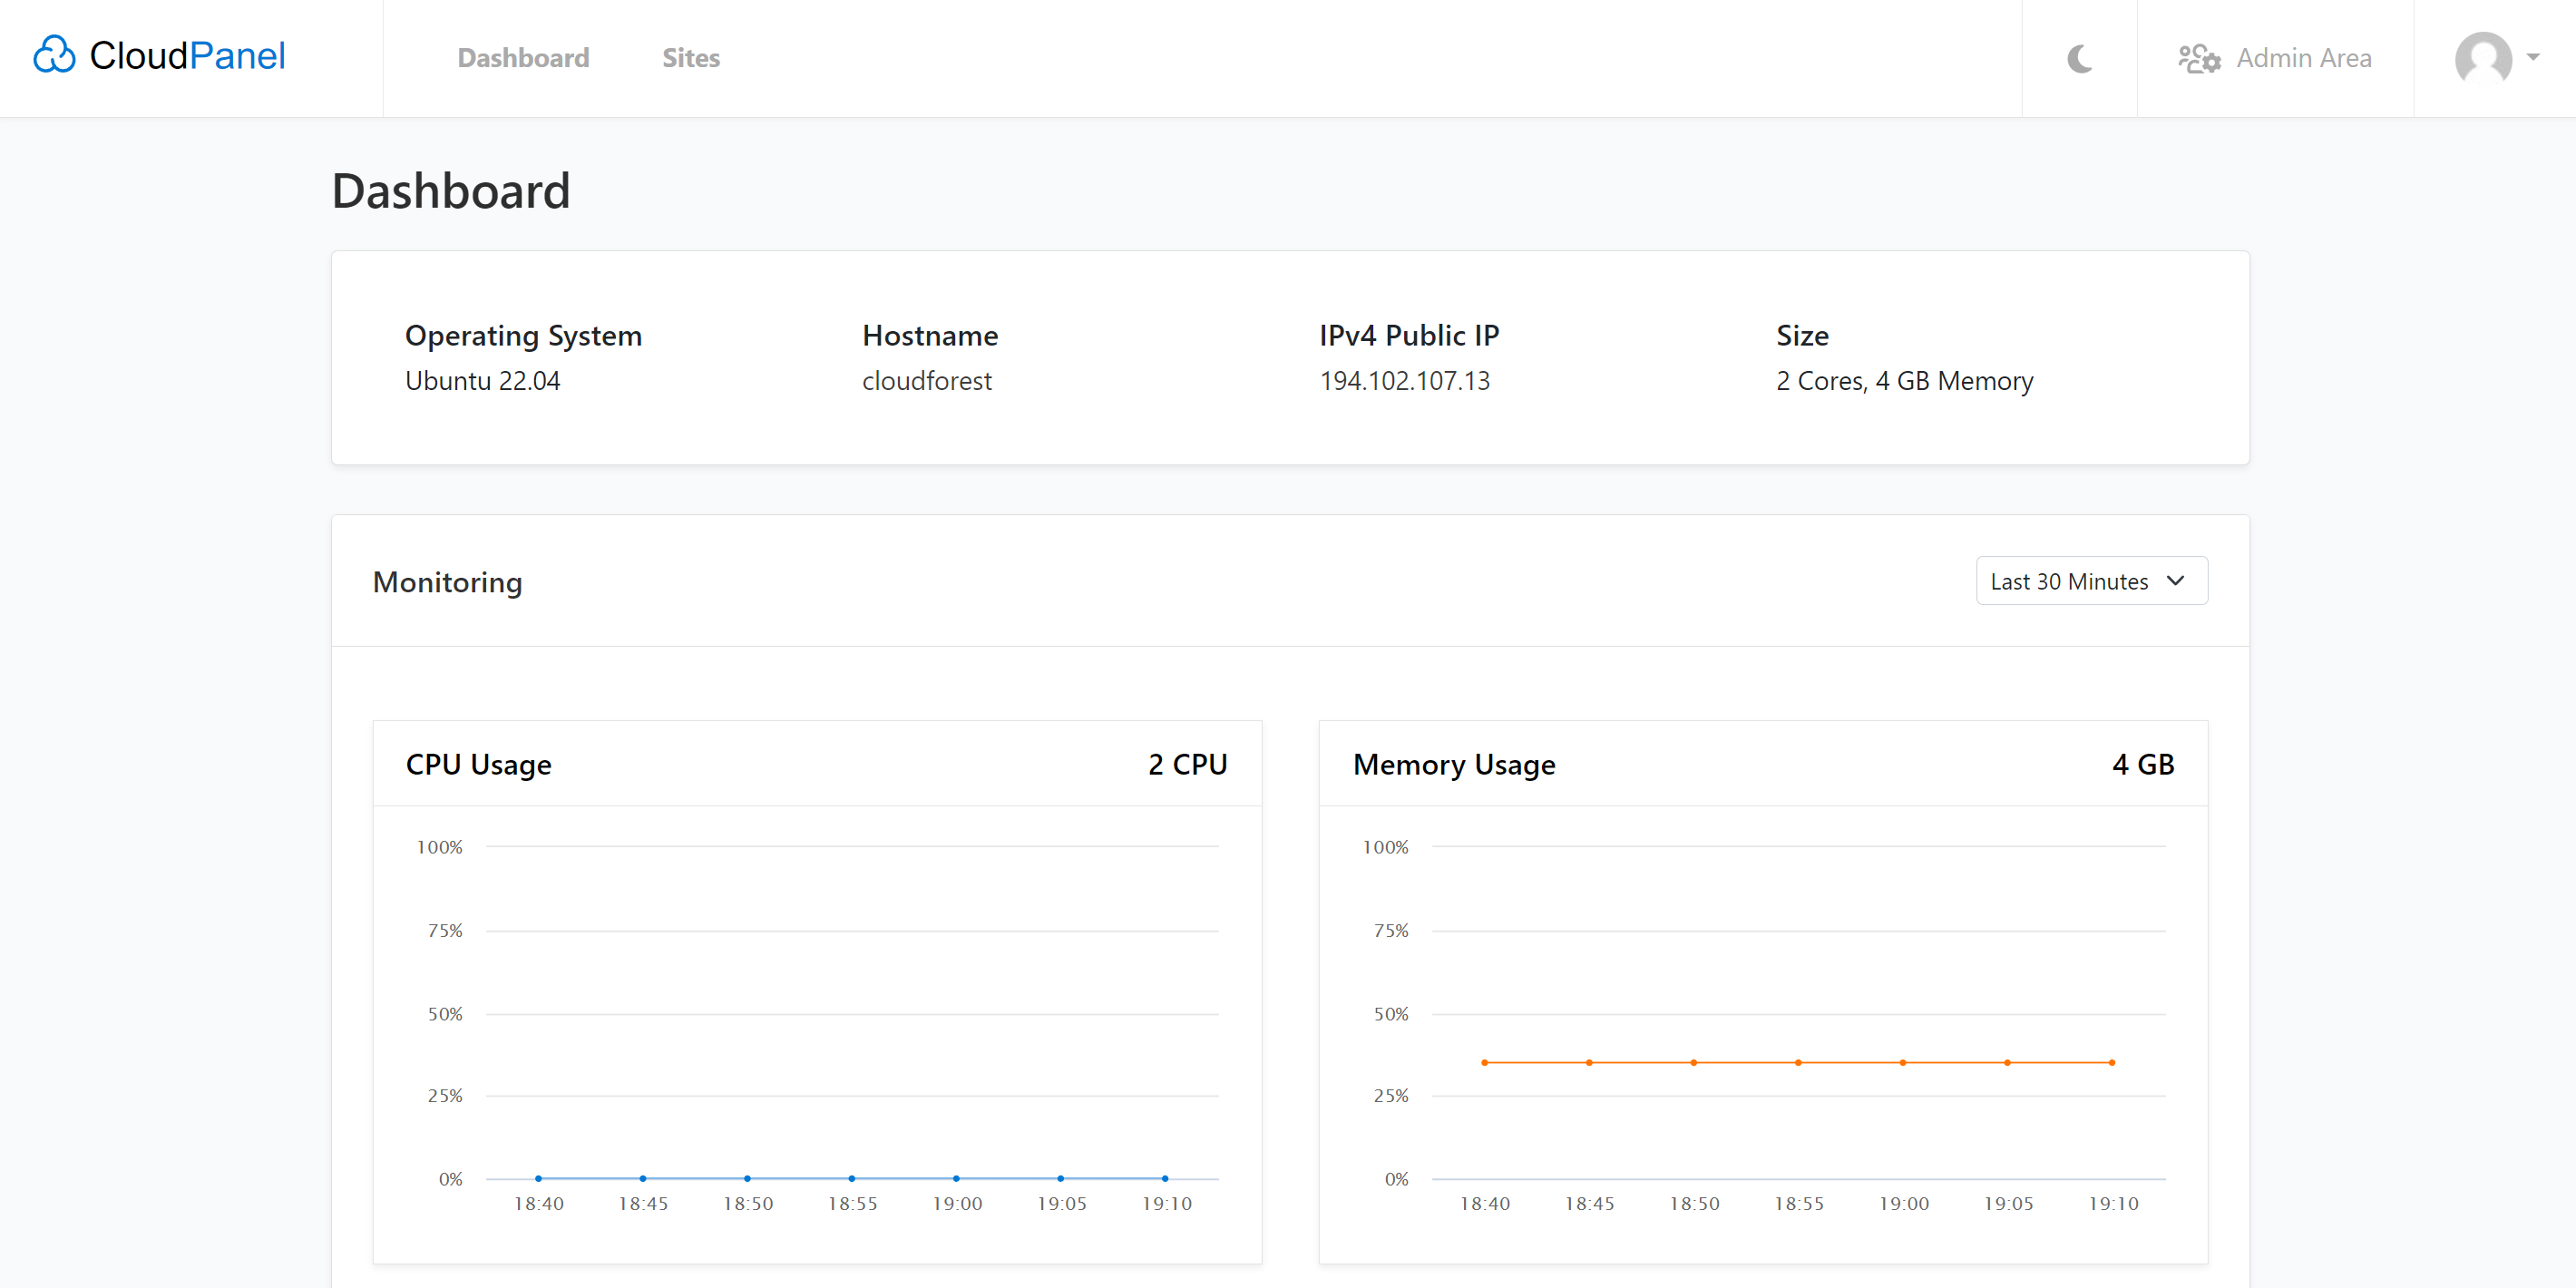Toggle dark mode with the moon icon

tap(2080, 58)
